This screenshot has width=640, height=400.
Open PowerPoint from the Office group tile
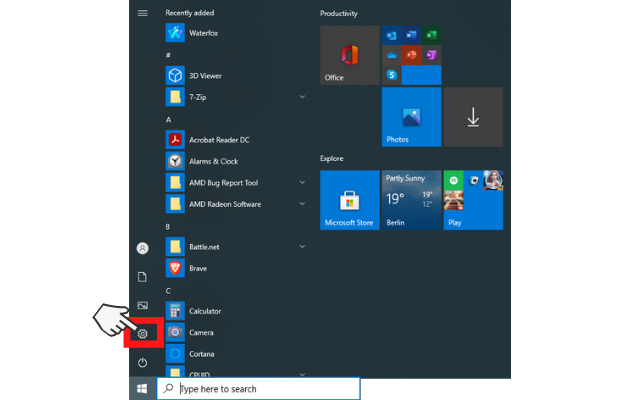[411, 55]
